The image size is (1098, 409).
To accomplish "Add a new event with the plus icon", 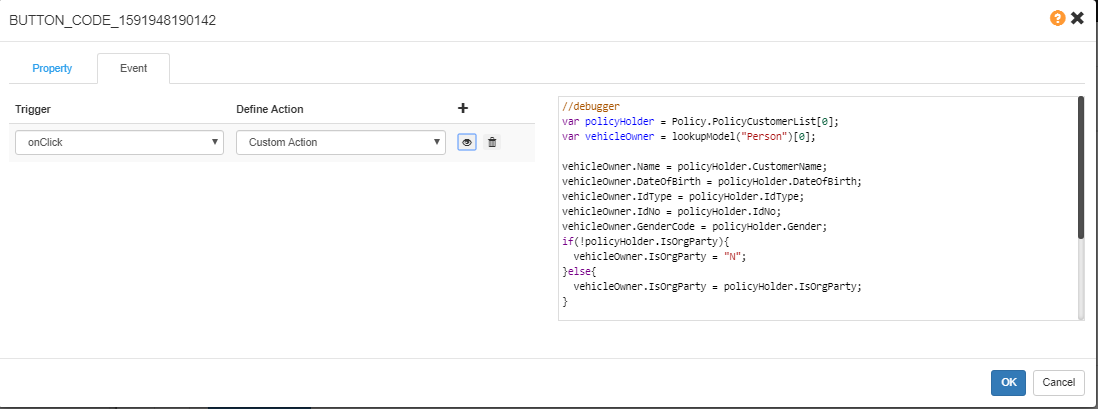I will click(463, 108).
